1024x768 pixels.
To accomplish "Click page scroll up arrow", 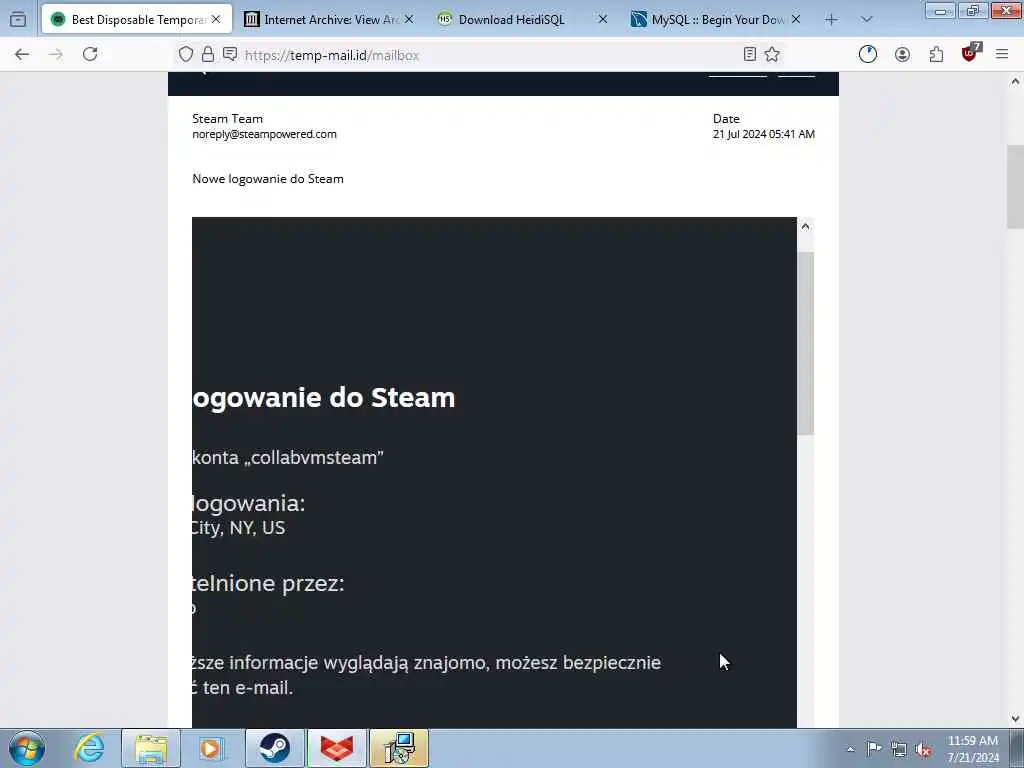I will [1015, 81].
